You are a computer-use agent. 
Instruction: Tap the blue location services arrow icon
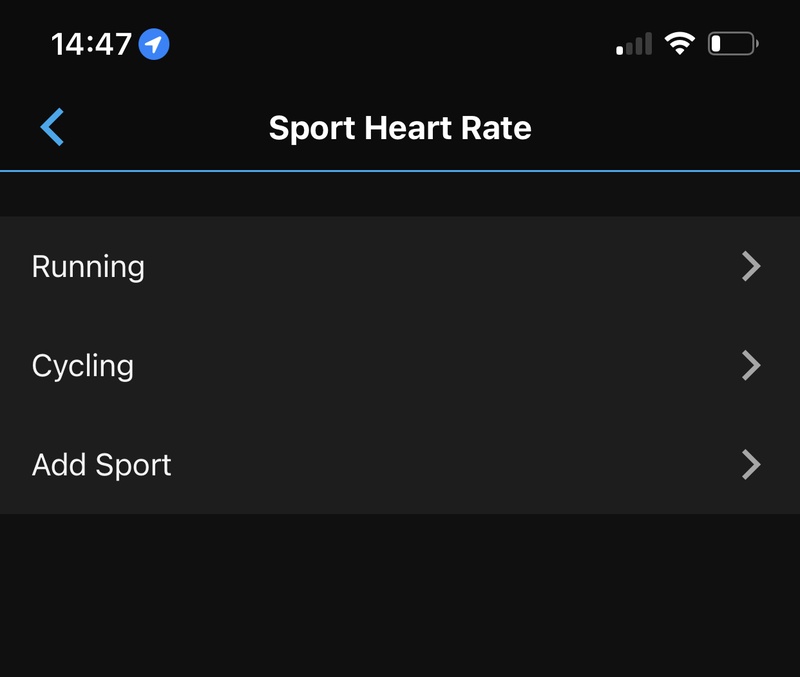154,44
